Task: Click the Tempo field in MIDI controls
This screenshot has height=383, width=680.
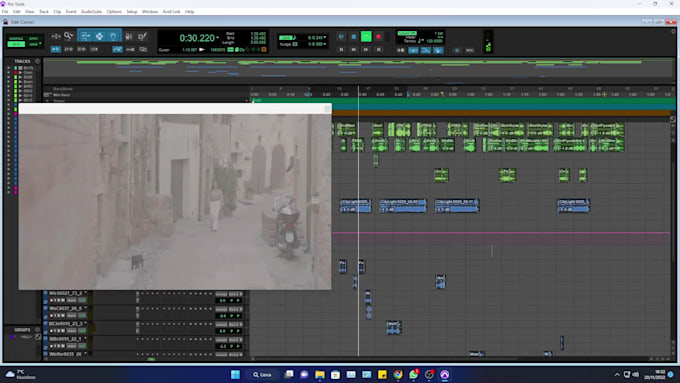Action: [x=436, y=41]
